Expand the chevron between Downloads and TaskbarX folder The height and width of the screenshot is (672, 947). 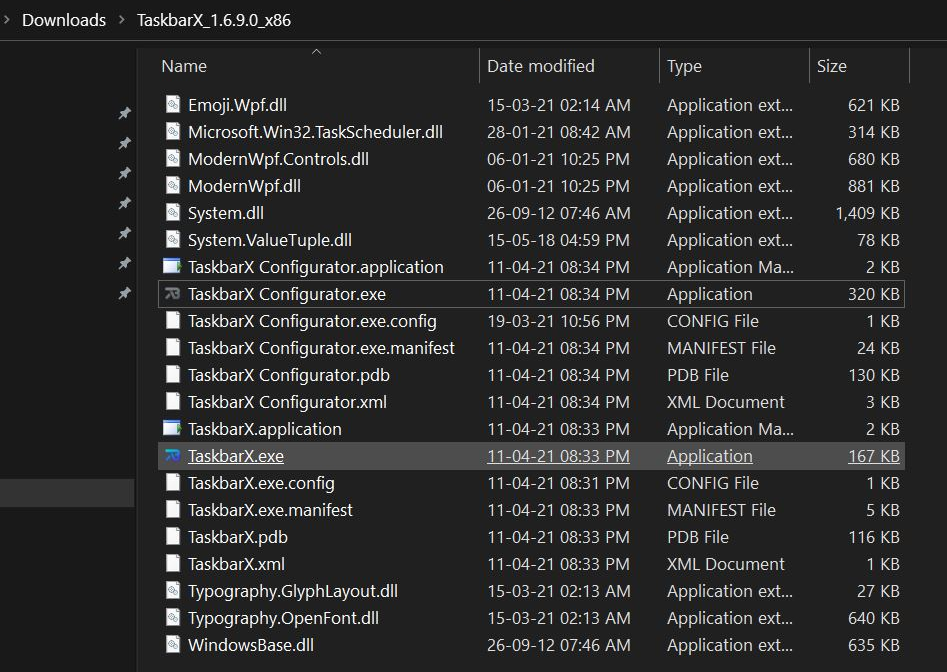click(121, 20)
